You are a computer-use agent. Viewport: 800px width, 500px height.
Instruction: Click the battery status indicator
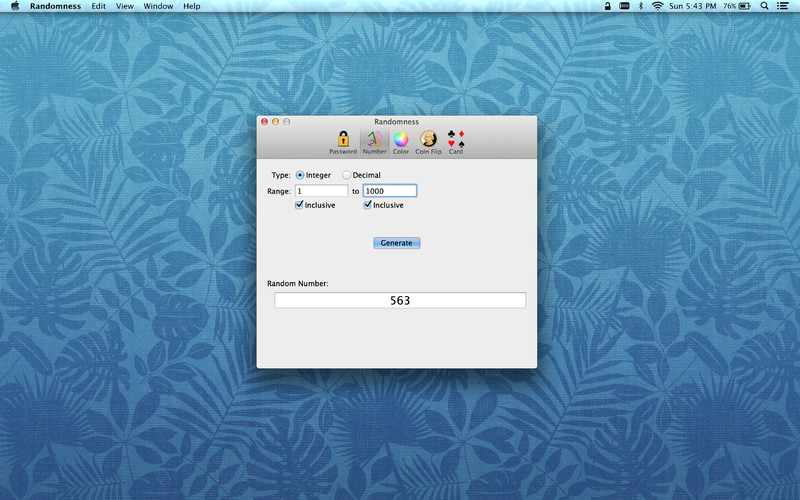click(x=737, y=6)
